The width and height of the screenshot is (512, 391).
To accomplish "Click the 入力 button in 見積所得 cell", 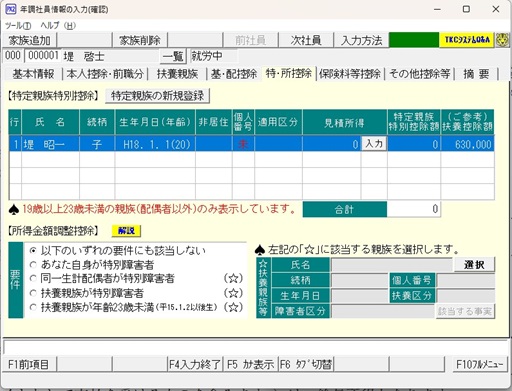I will 374,144.
